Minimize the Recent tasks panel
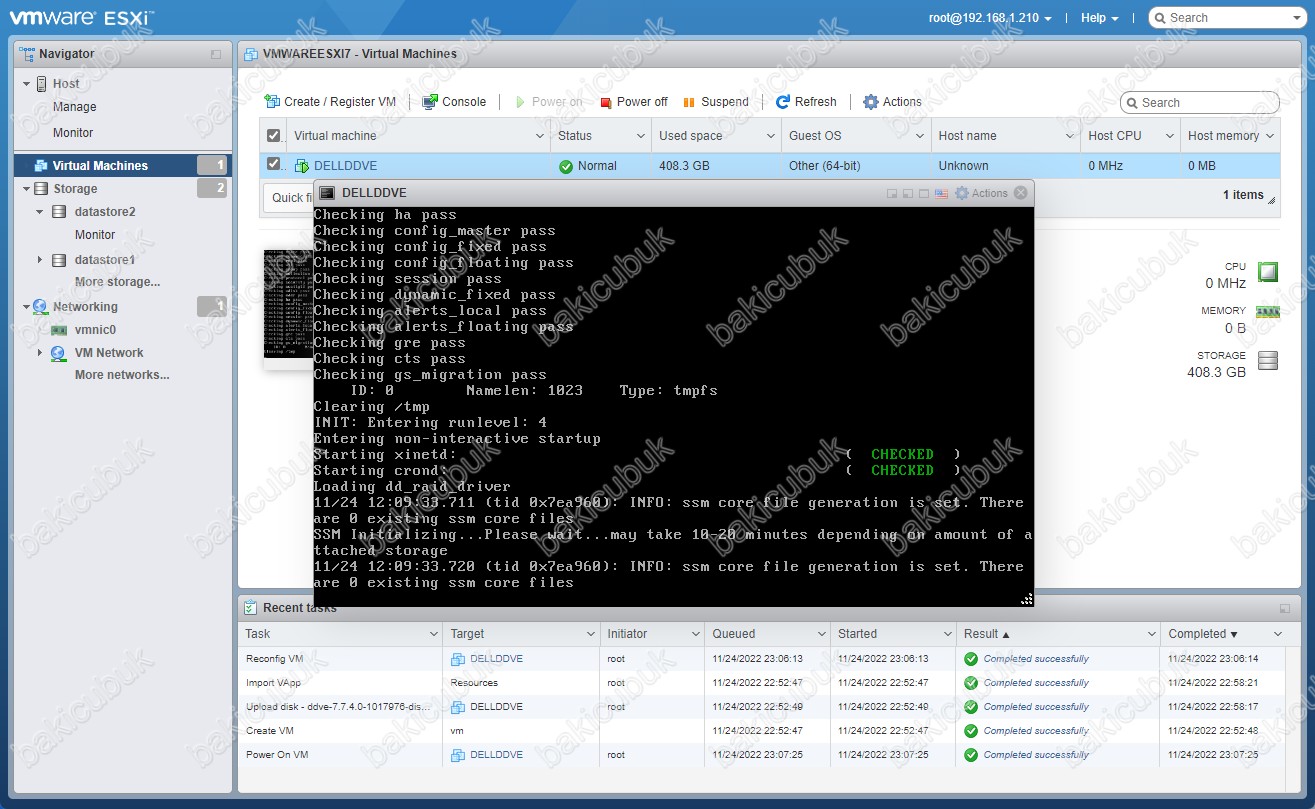Image resolution: width=1315 pixels, height=809 pixels. point(1284,608)
